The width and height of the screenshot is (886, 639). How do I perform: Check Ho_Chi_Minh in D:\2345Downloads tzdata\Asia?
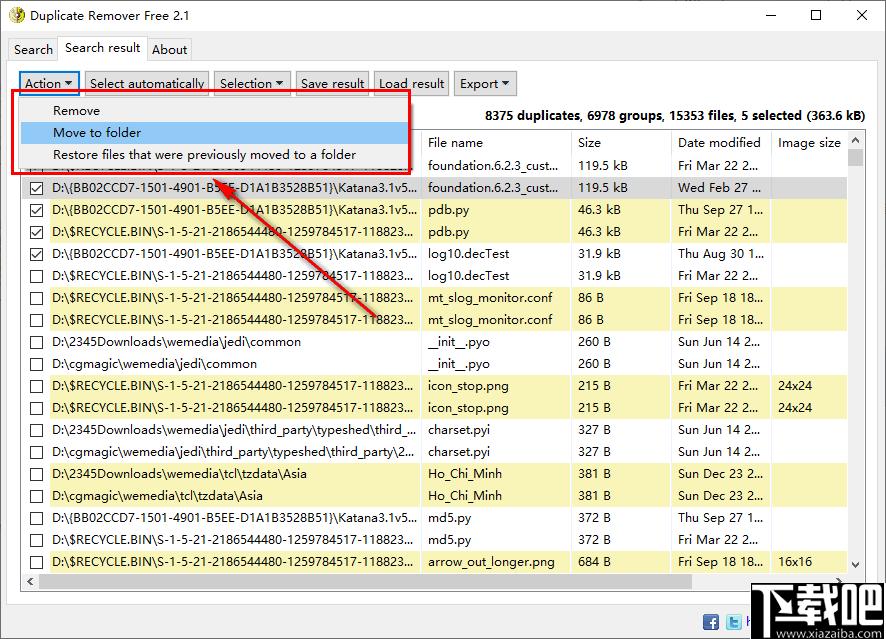pyautogui.click(x=36, y=475)
